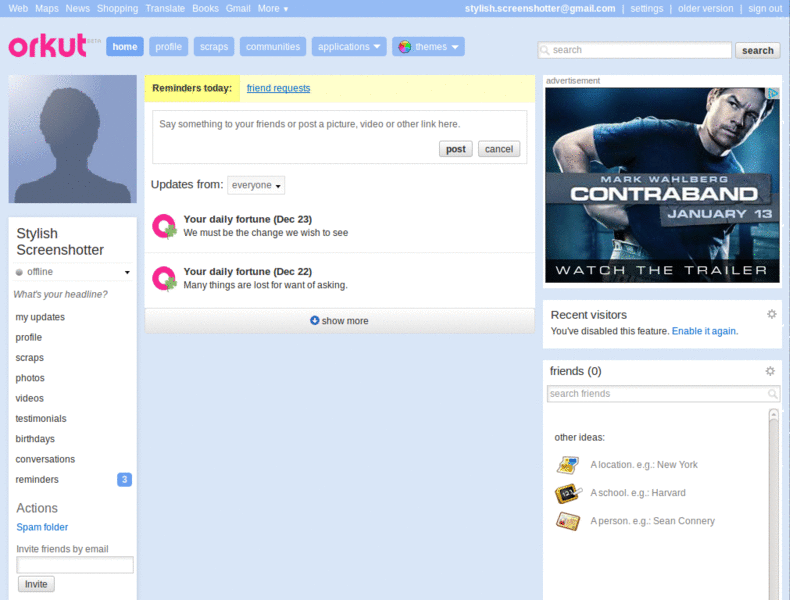Click the Web link in top bar
The image size is (800, 600).
pos(18,9)
